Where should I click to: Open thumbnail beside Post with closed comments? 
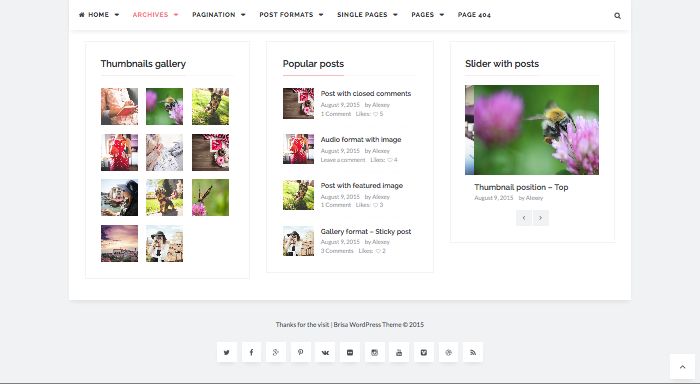pyautogui.click(x=298, y=104)
